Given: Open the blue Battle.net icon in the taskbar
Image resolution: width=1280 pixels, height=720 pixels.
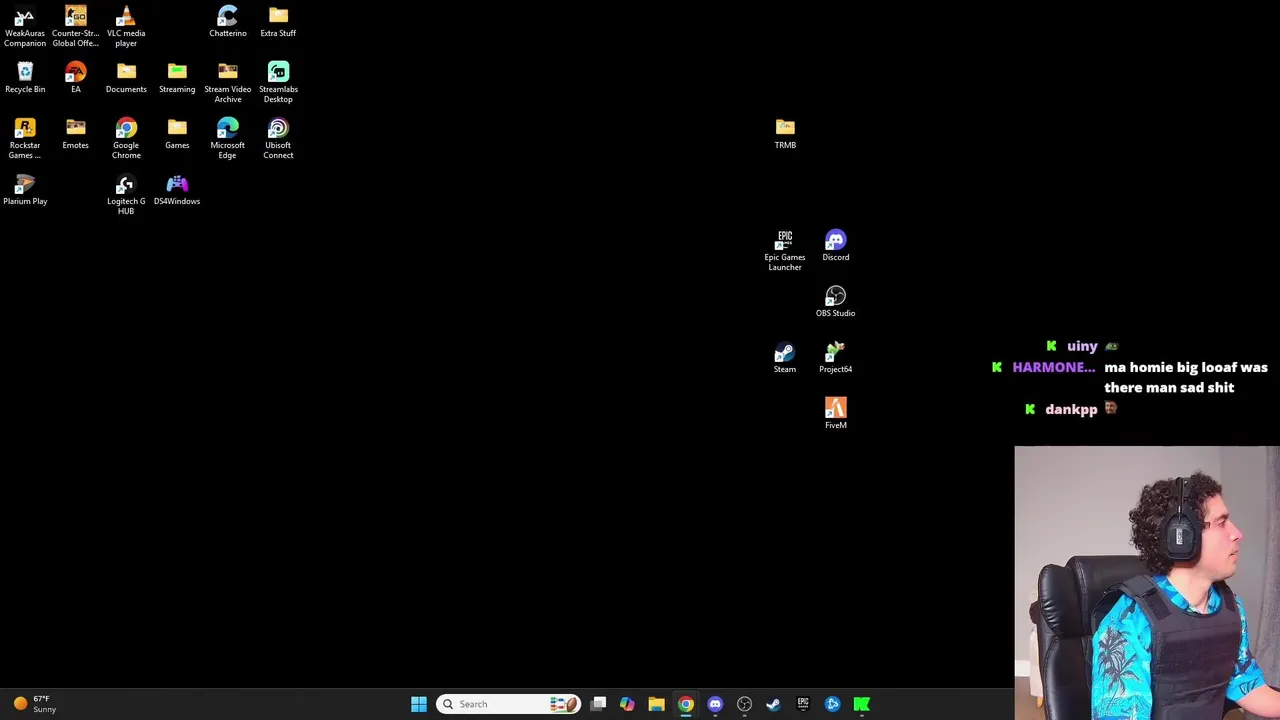Looking at the screenshot, I should [832, 704].
